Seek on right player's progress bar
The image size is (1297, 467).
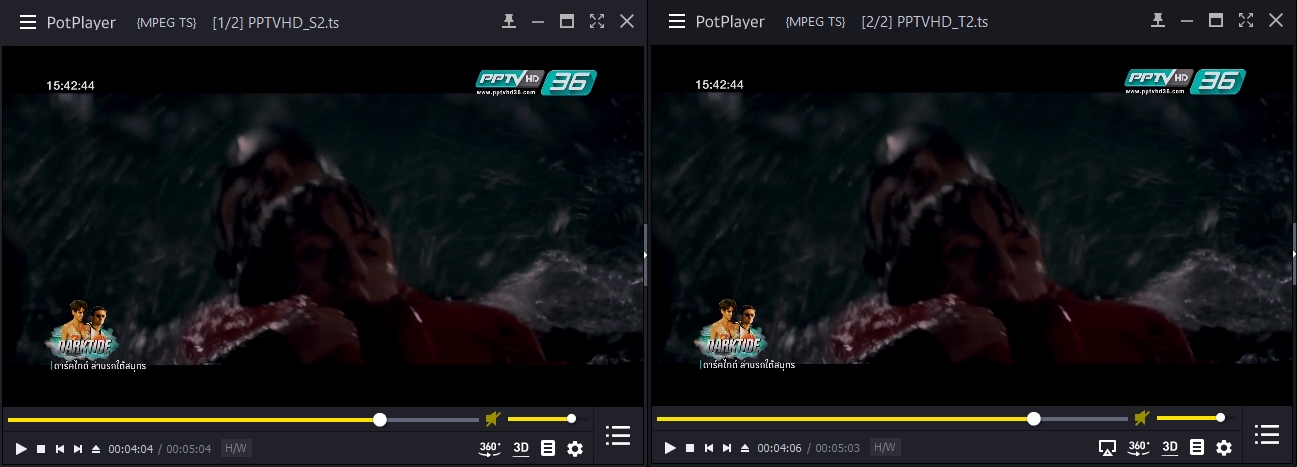892,419
